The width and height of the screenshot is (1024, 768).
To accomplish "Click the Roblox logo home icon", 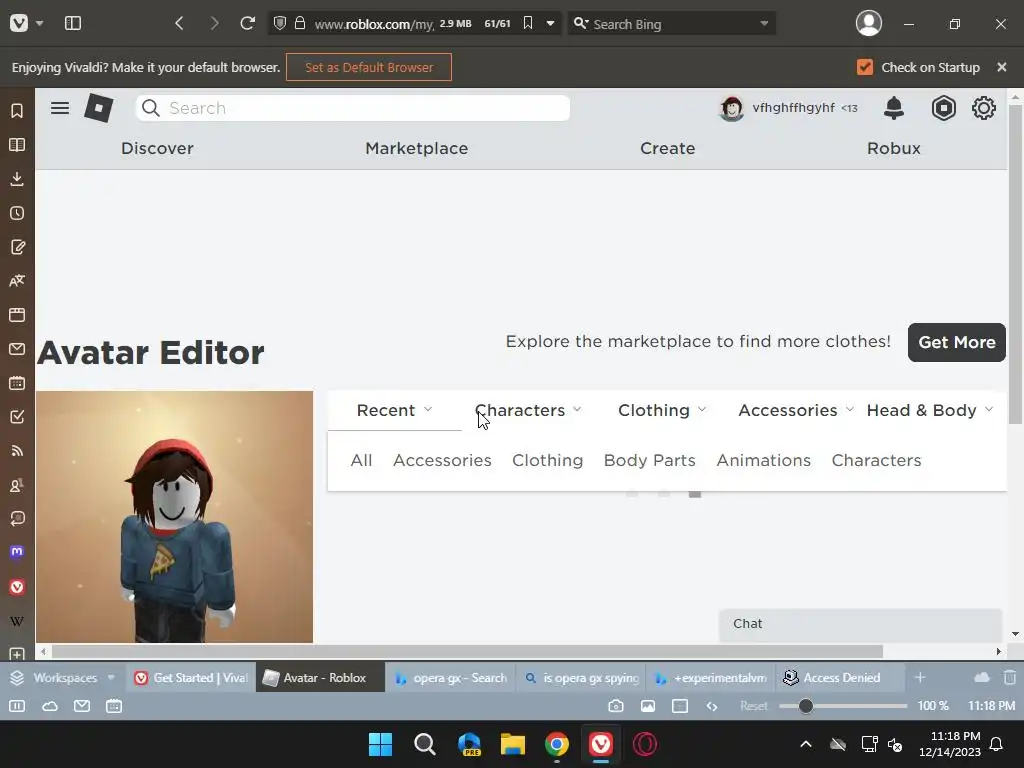I will coord(99,108).
